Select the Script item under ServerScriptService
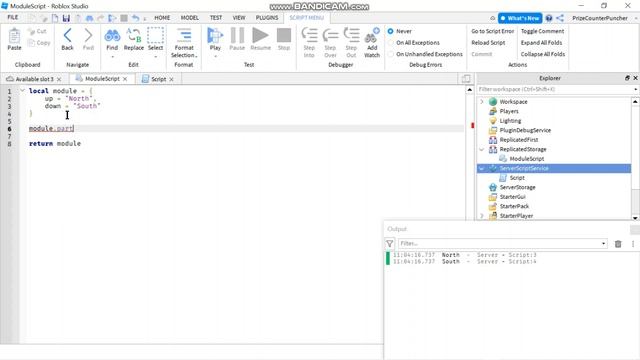The image size is (640, 360). pyautogui.click(x=517, y=178)
